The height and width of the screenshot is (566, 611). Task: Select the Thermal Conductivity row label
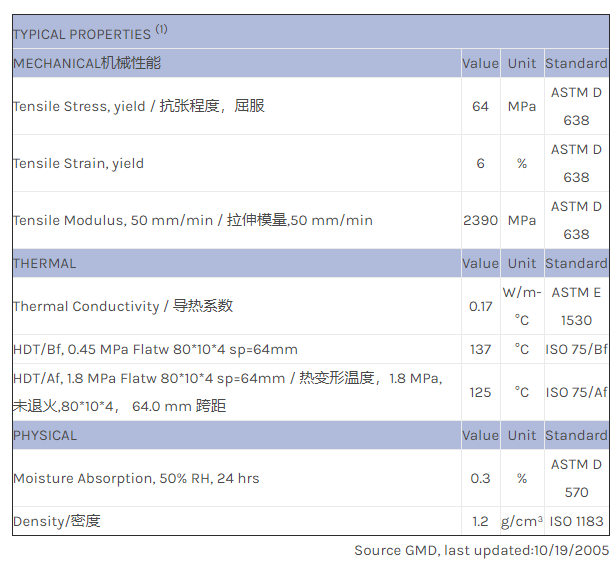point(124,306)
